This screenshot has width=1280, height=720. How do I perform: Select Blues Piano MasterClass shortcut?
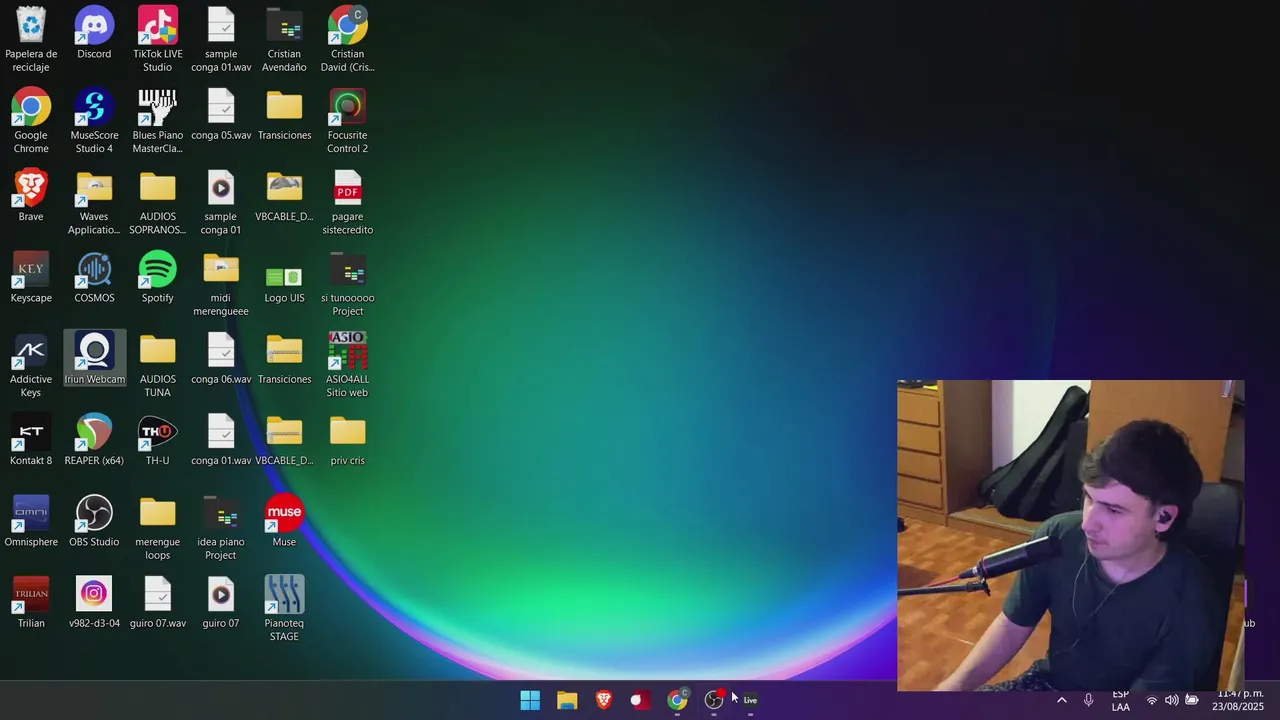click(157, 121)
